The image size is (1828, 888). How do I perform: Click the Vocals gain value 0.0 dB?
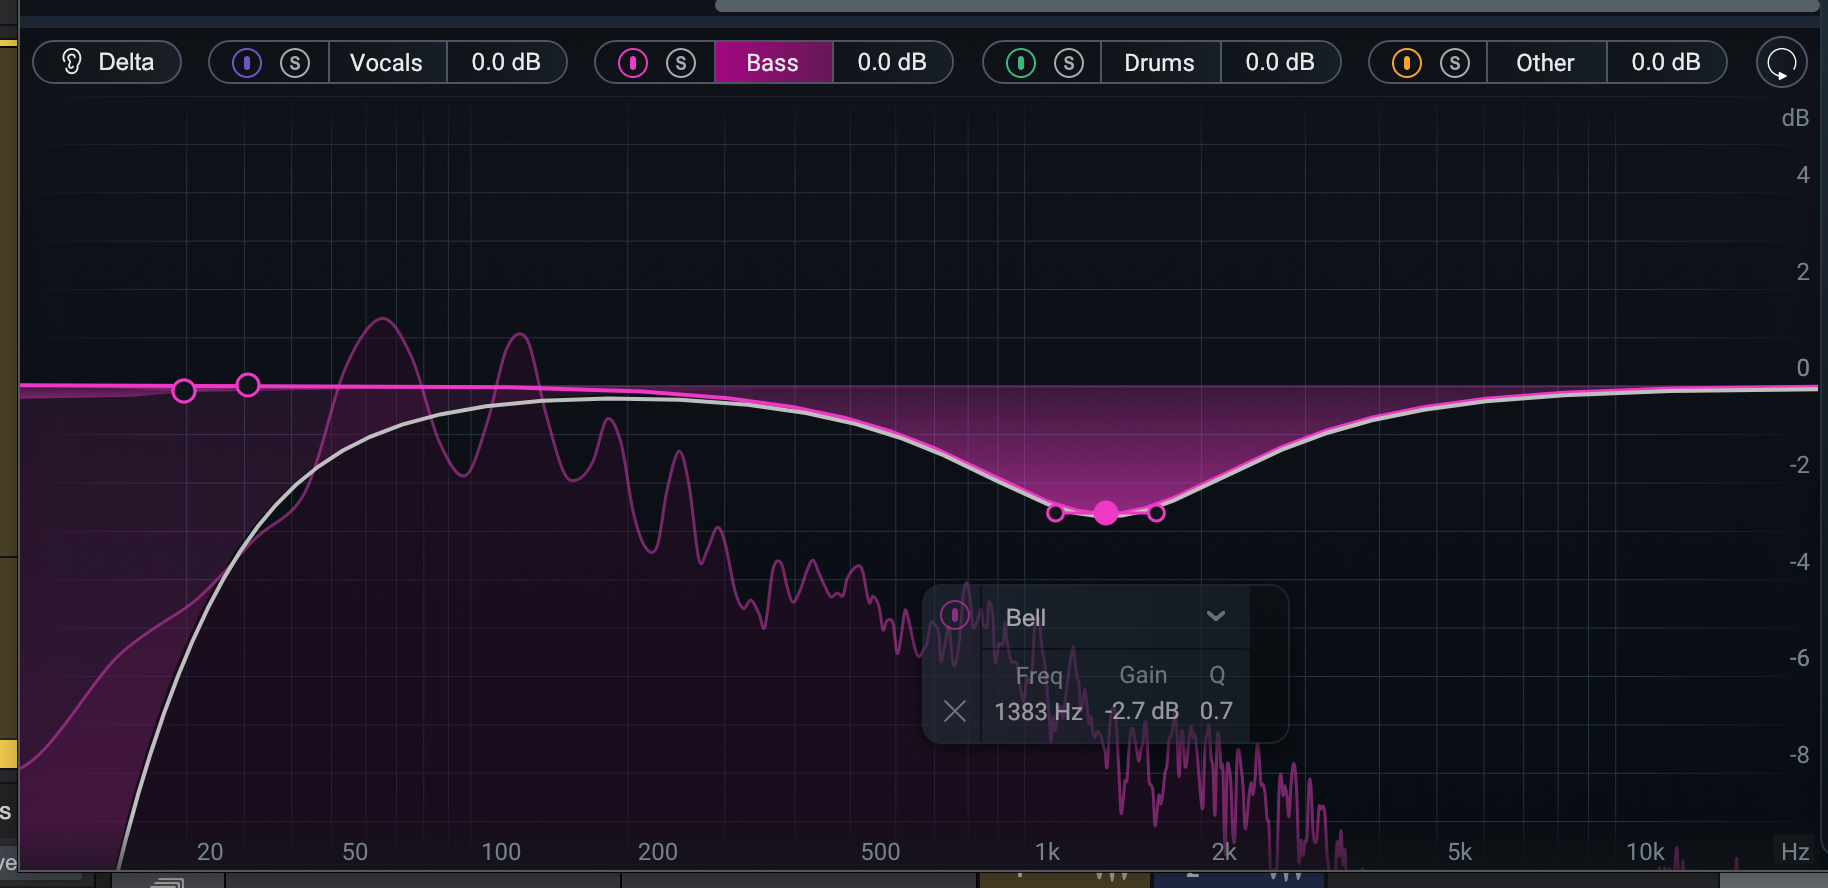pos(506,62)
